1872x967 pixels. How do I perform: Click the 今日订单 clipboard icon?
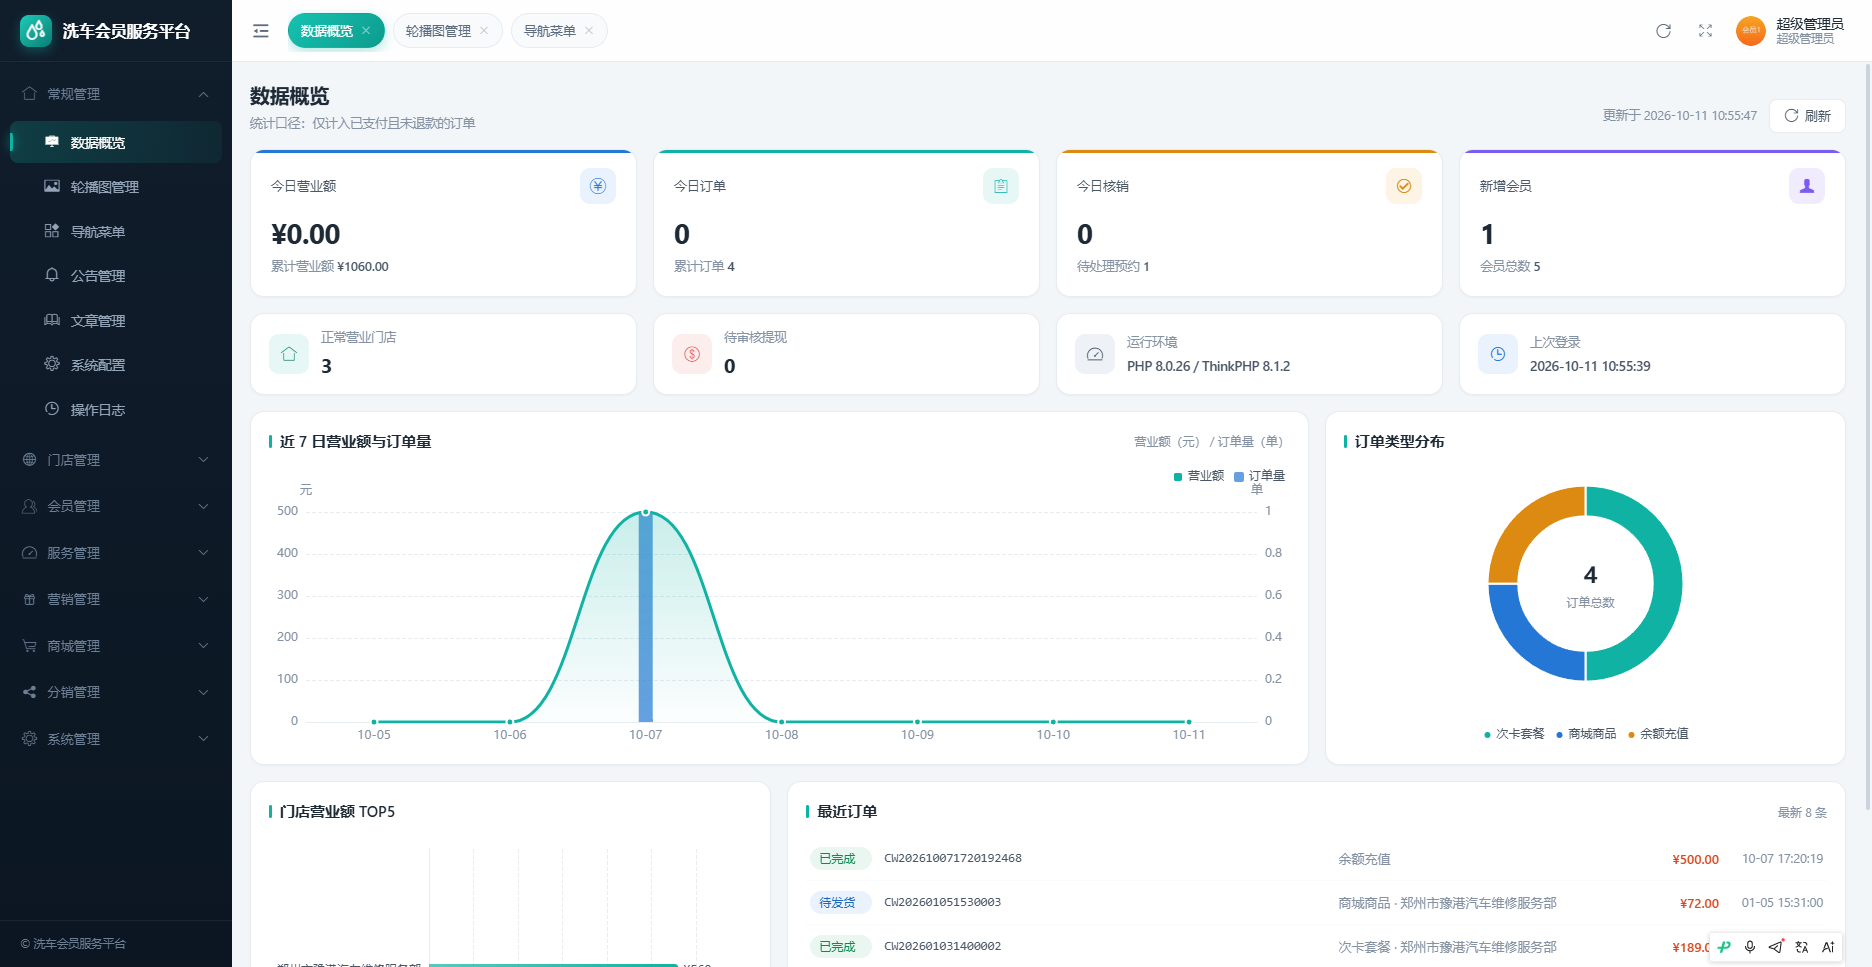click(1001, 186)
